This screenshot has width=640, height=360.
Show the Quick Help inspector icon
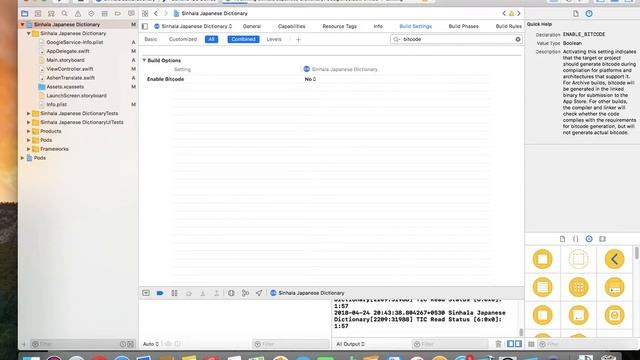589,13
